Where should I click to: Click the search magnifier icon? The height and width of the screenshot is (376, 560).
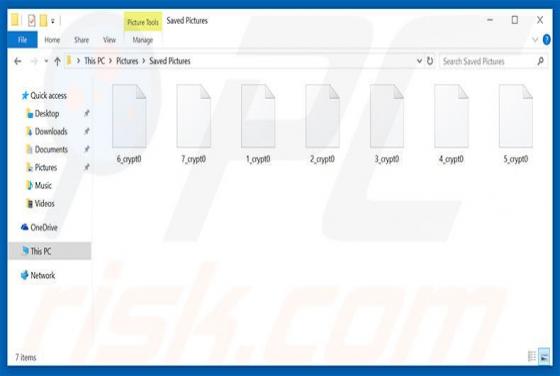tap(540, 61)
